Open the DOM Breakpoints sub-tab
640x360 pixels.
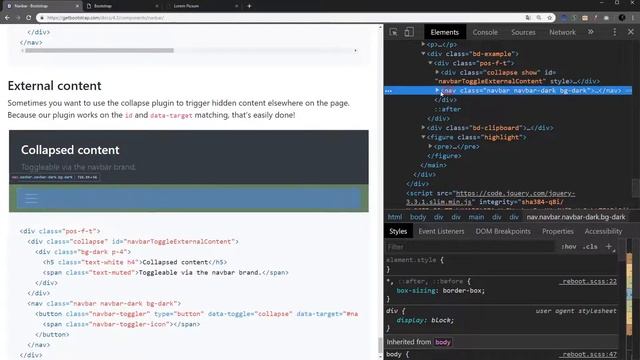pyautogui.click(x=503, y=231)
